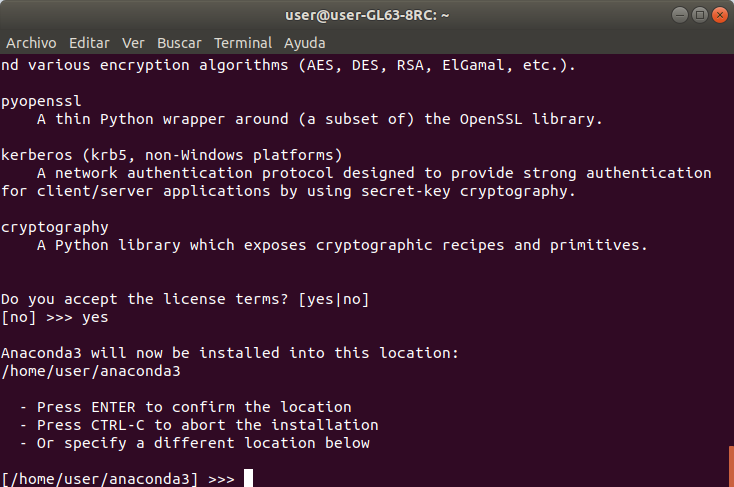Click the 'Do you accept the license terms?' line
This screenshot has width=734, height=487.
tap(185, 299)
